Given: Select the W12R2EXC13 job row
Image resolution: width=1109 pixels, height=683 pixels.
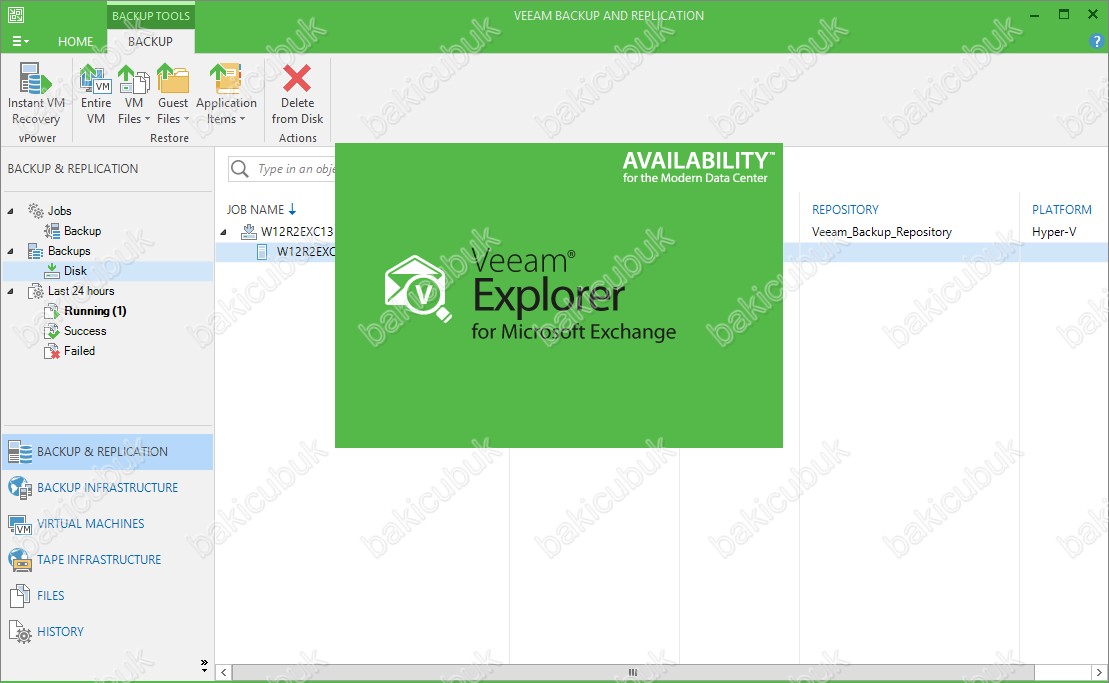Looking at the screenshot, I should [x=662, y=232].
